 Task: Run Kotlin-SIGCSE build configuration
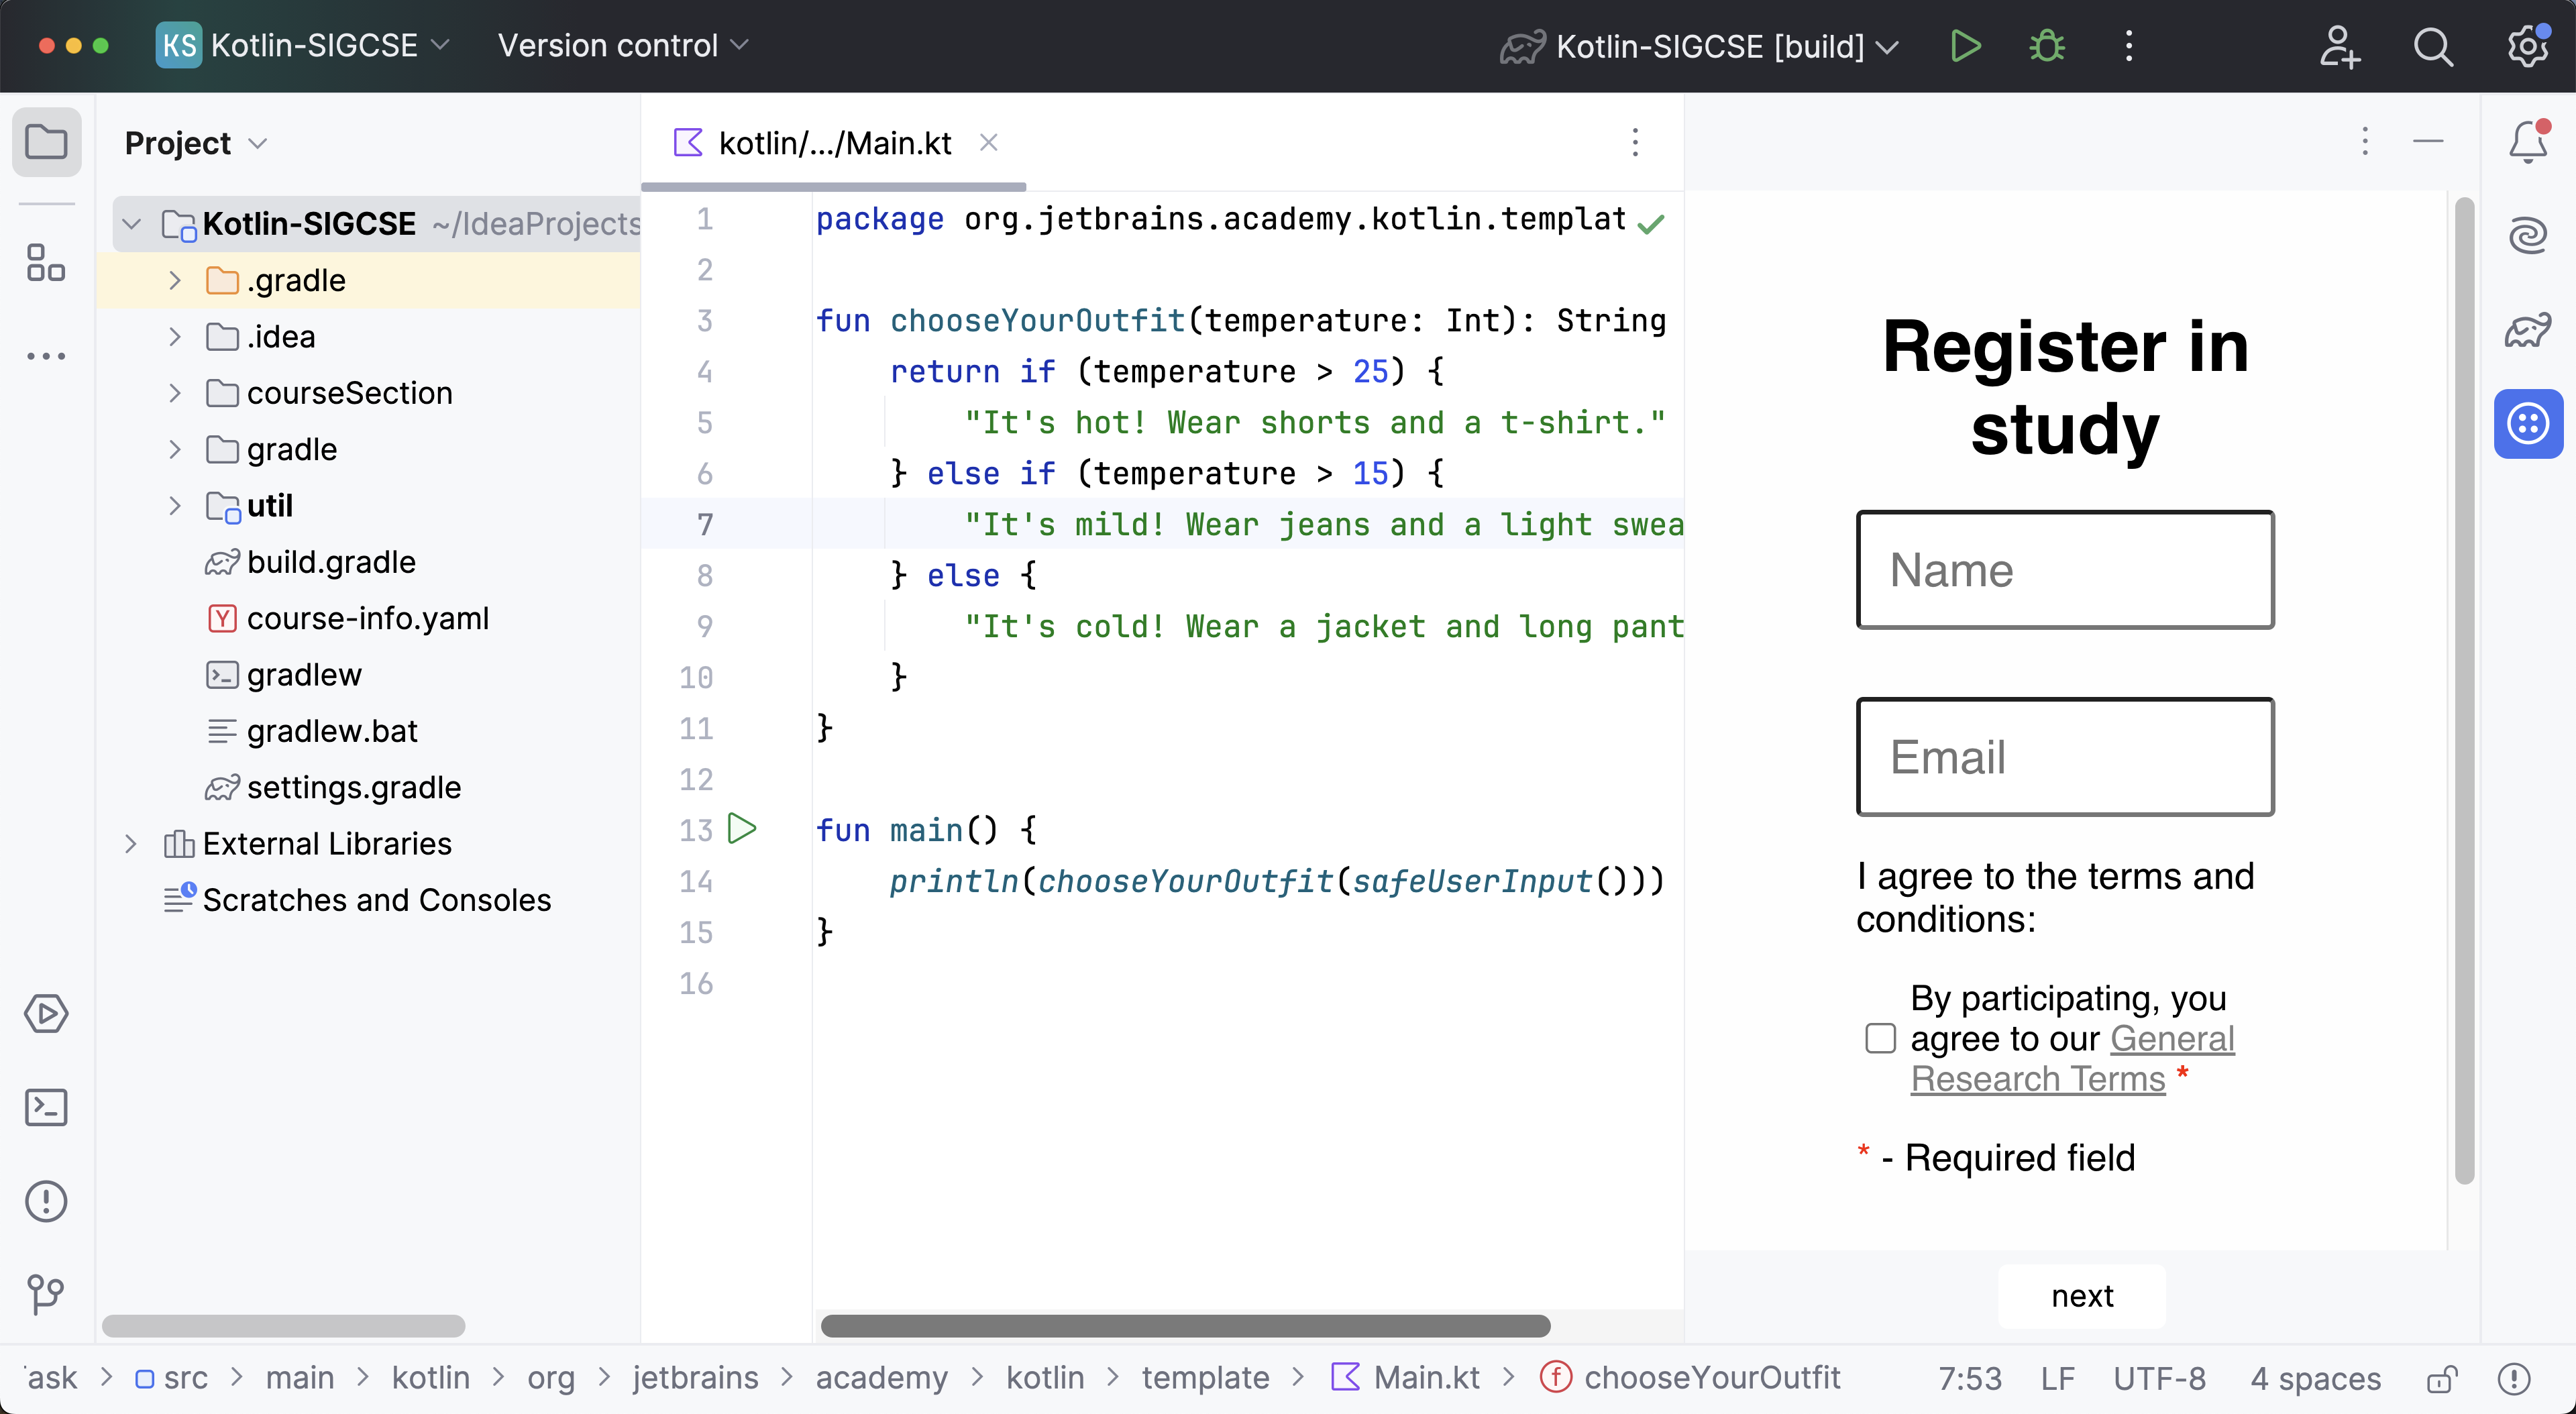pos(1966,46)
